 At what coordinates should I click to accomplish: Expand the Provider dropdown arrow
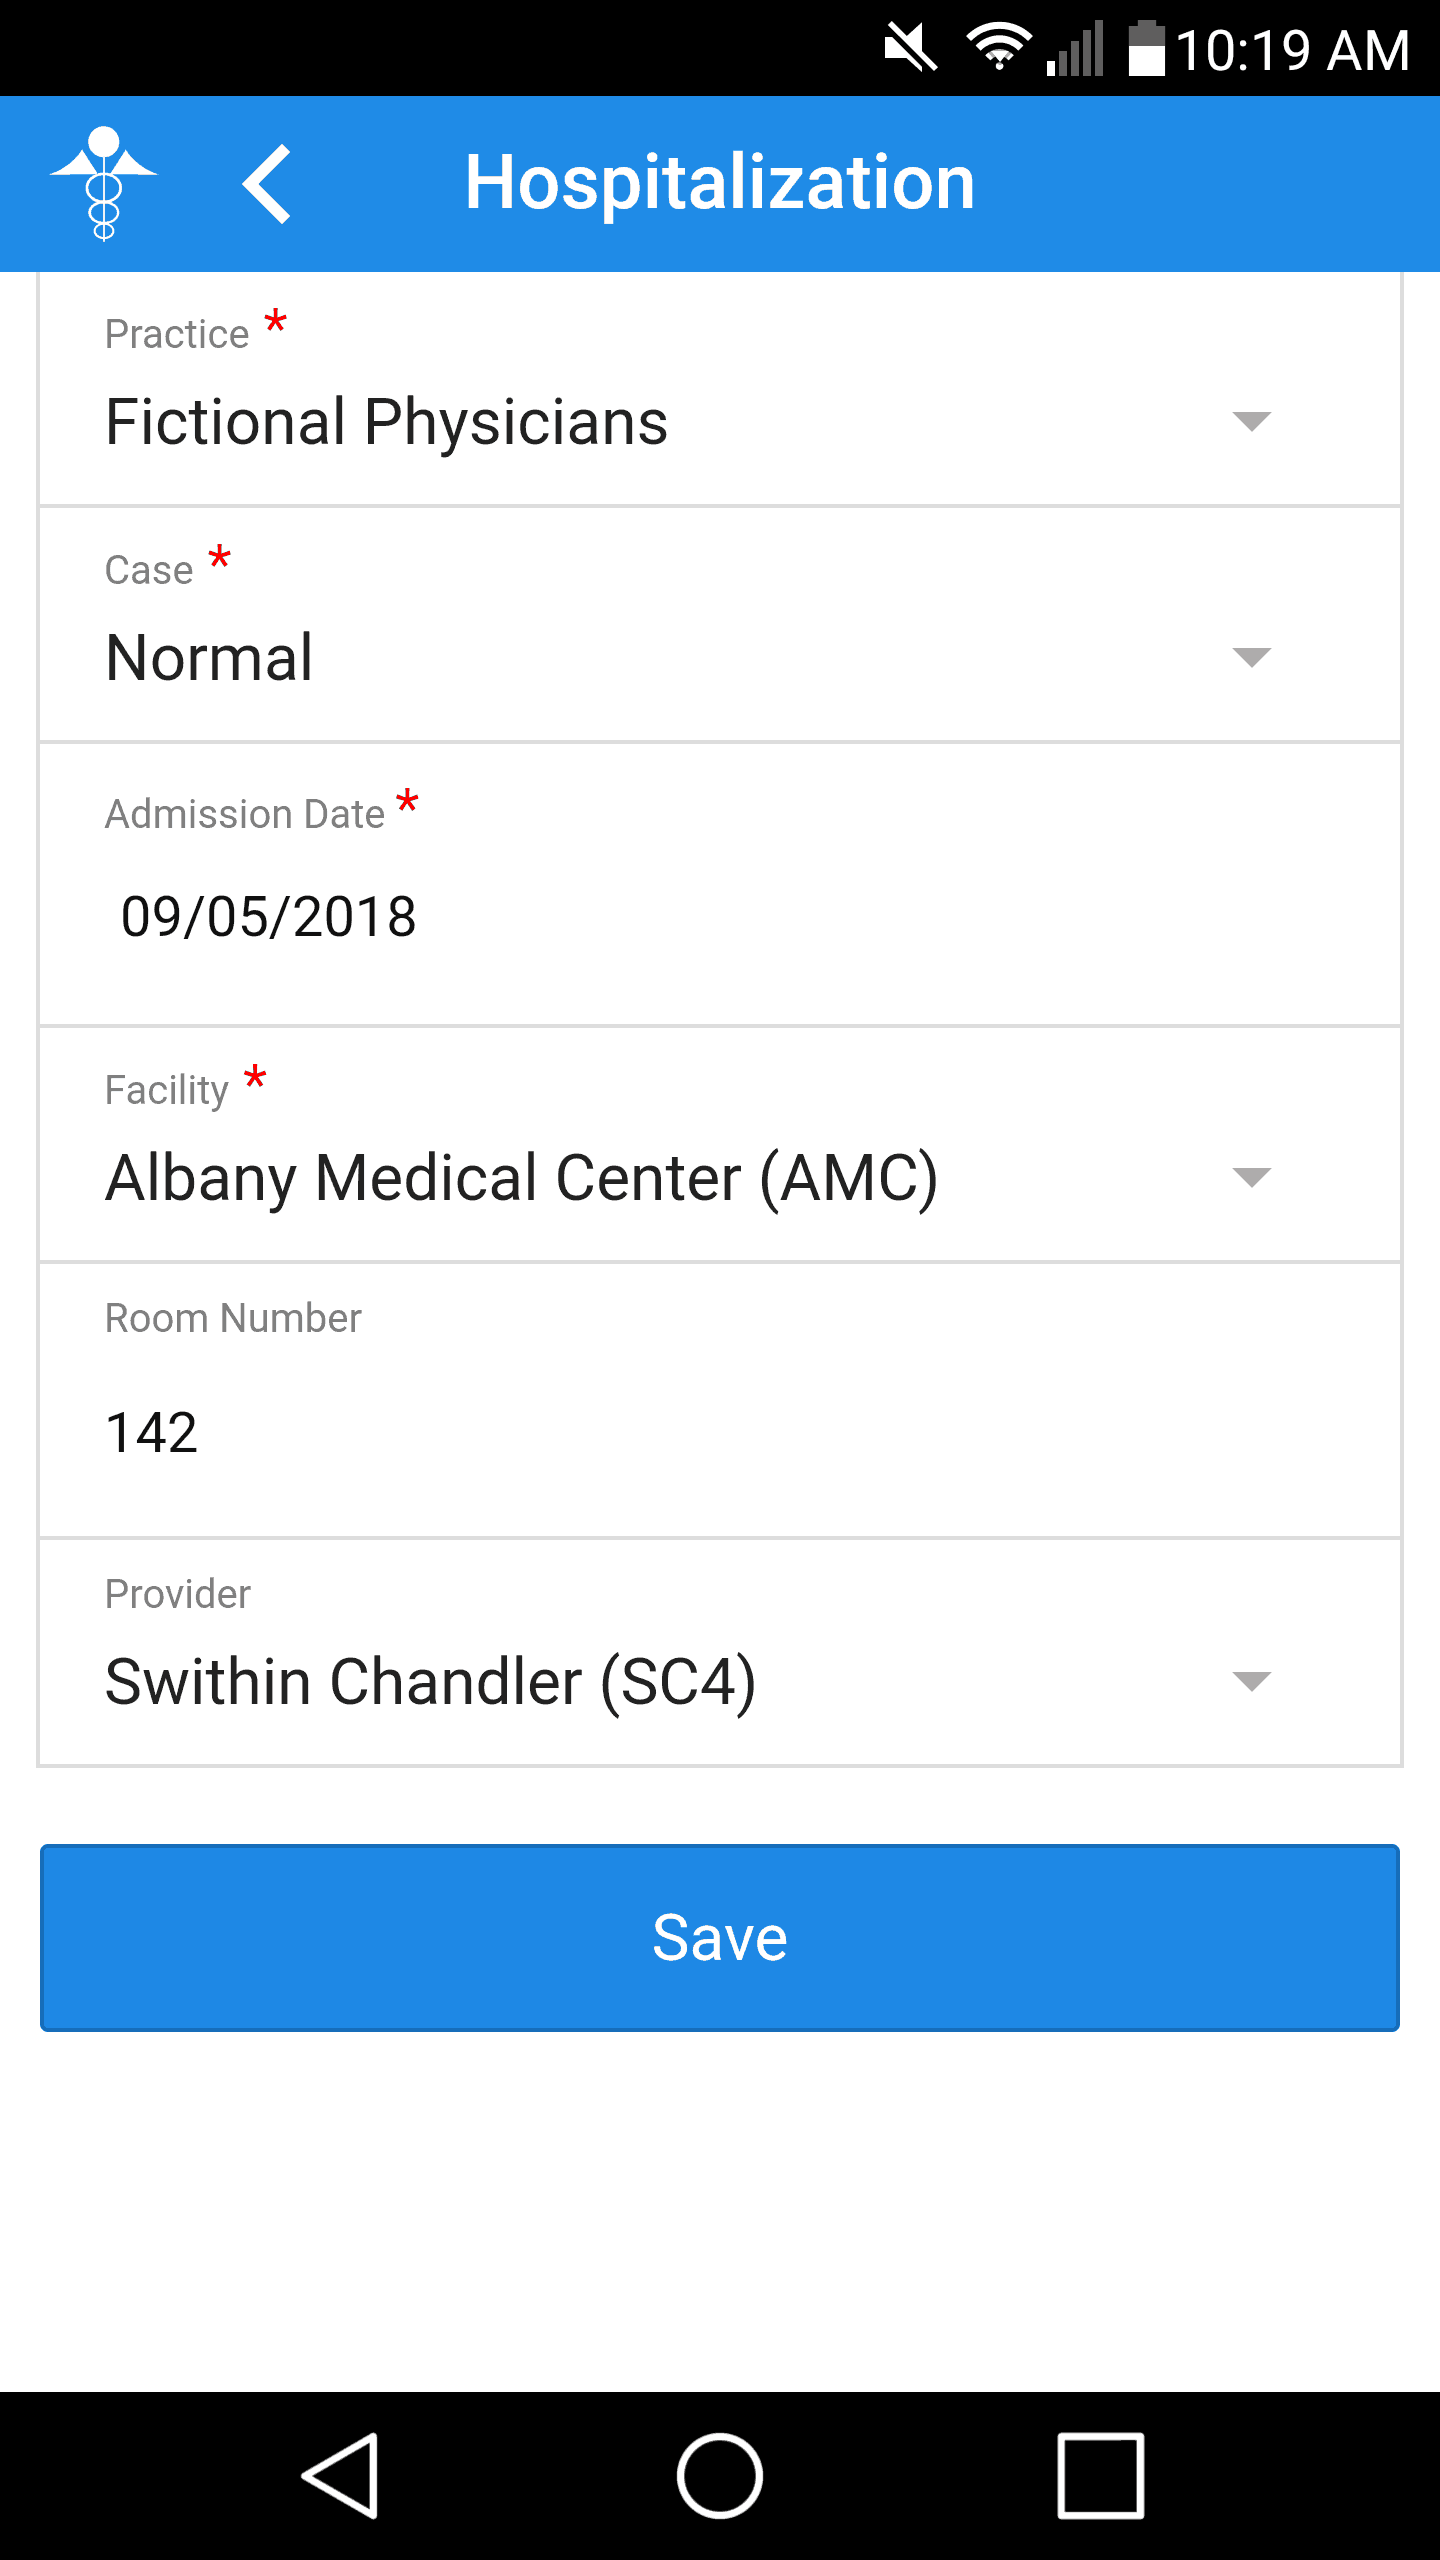tap(1251, 1681)
